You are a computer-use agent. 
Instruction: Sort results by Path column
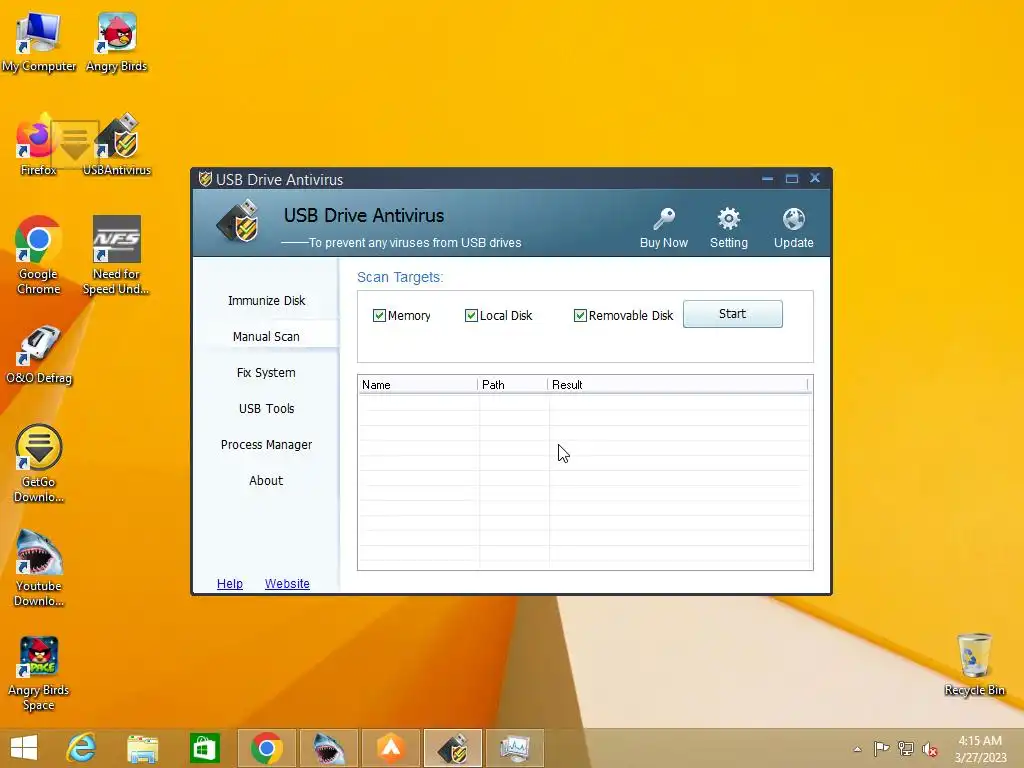click(513, 385)
